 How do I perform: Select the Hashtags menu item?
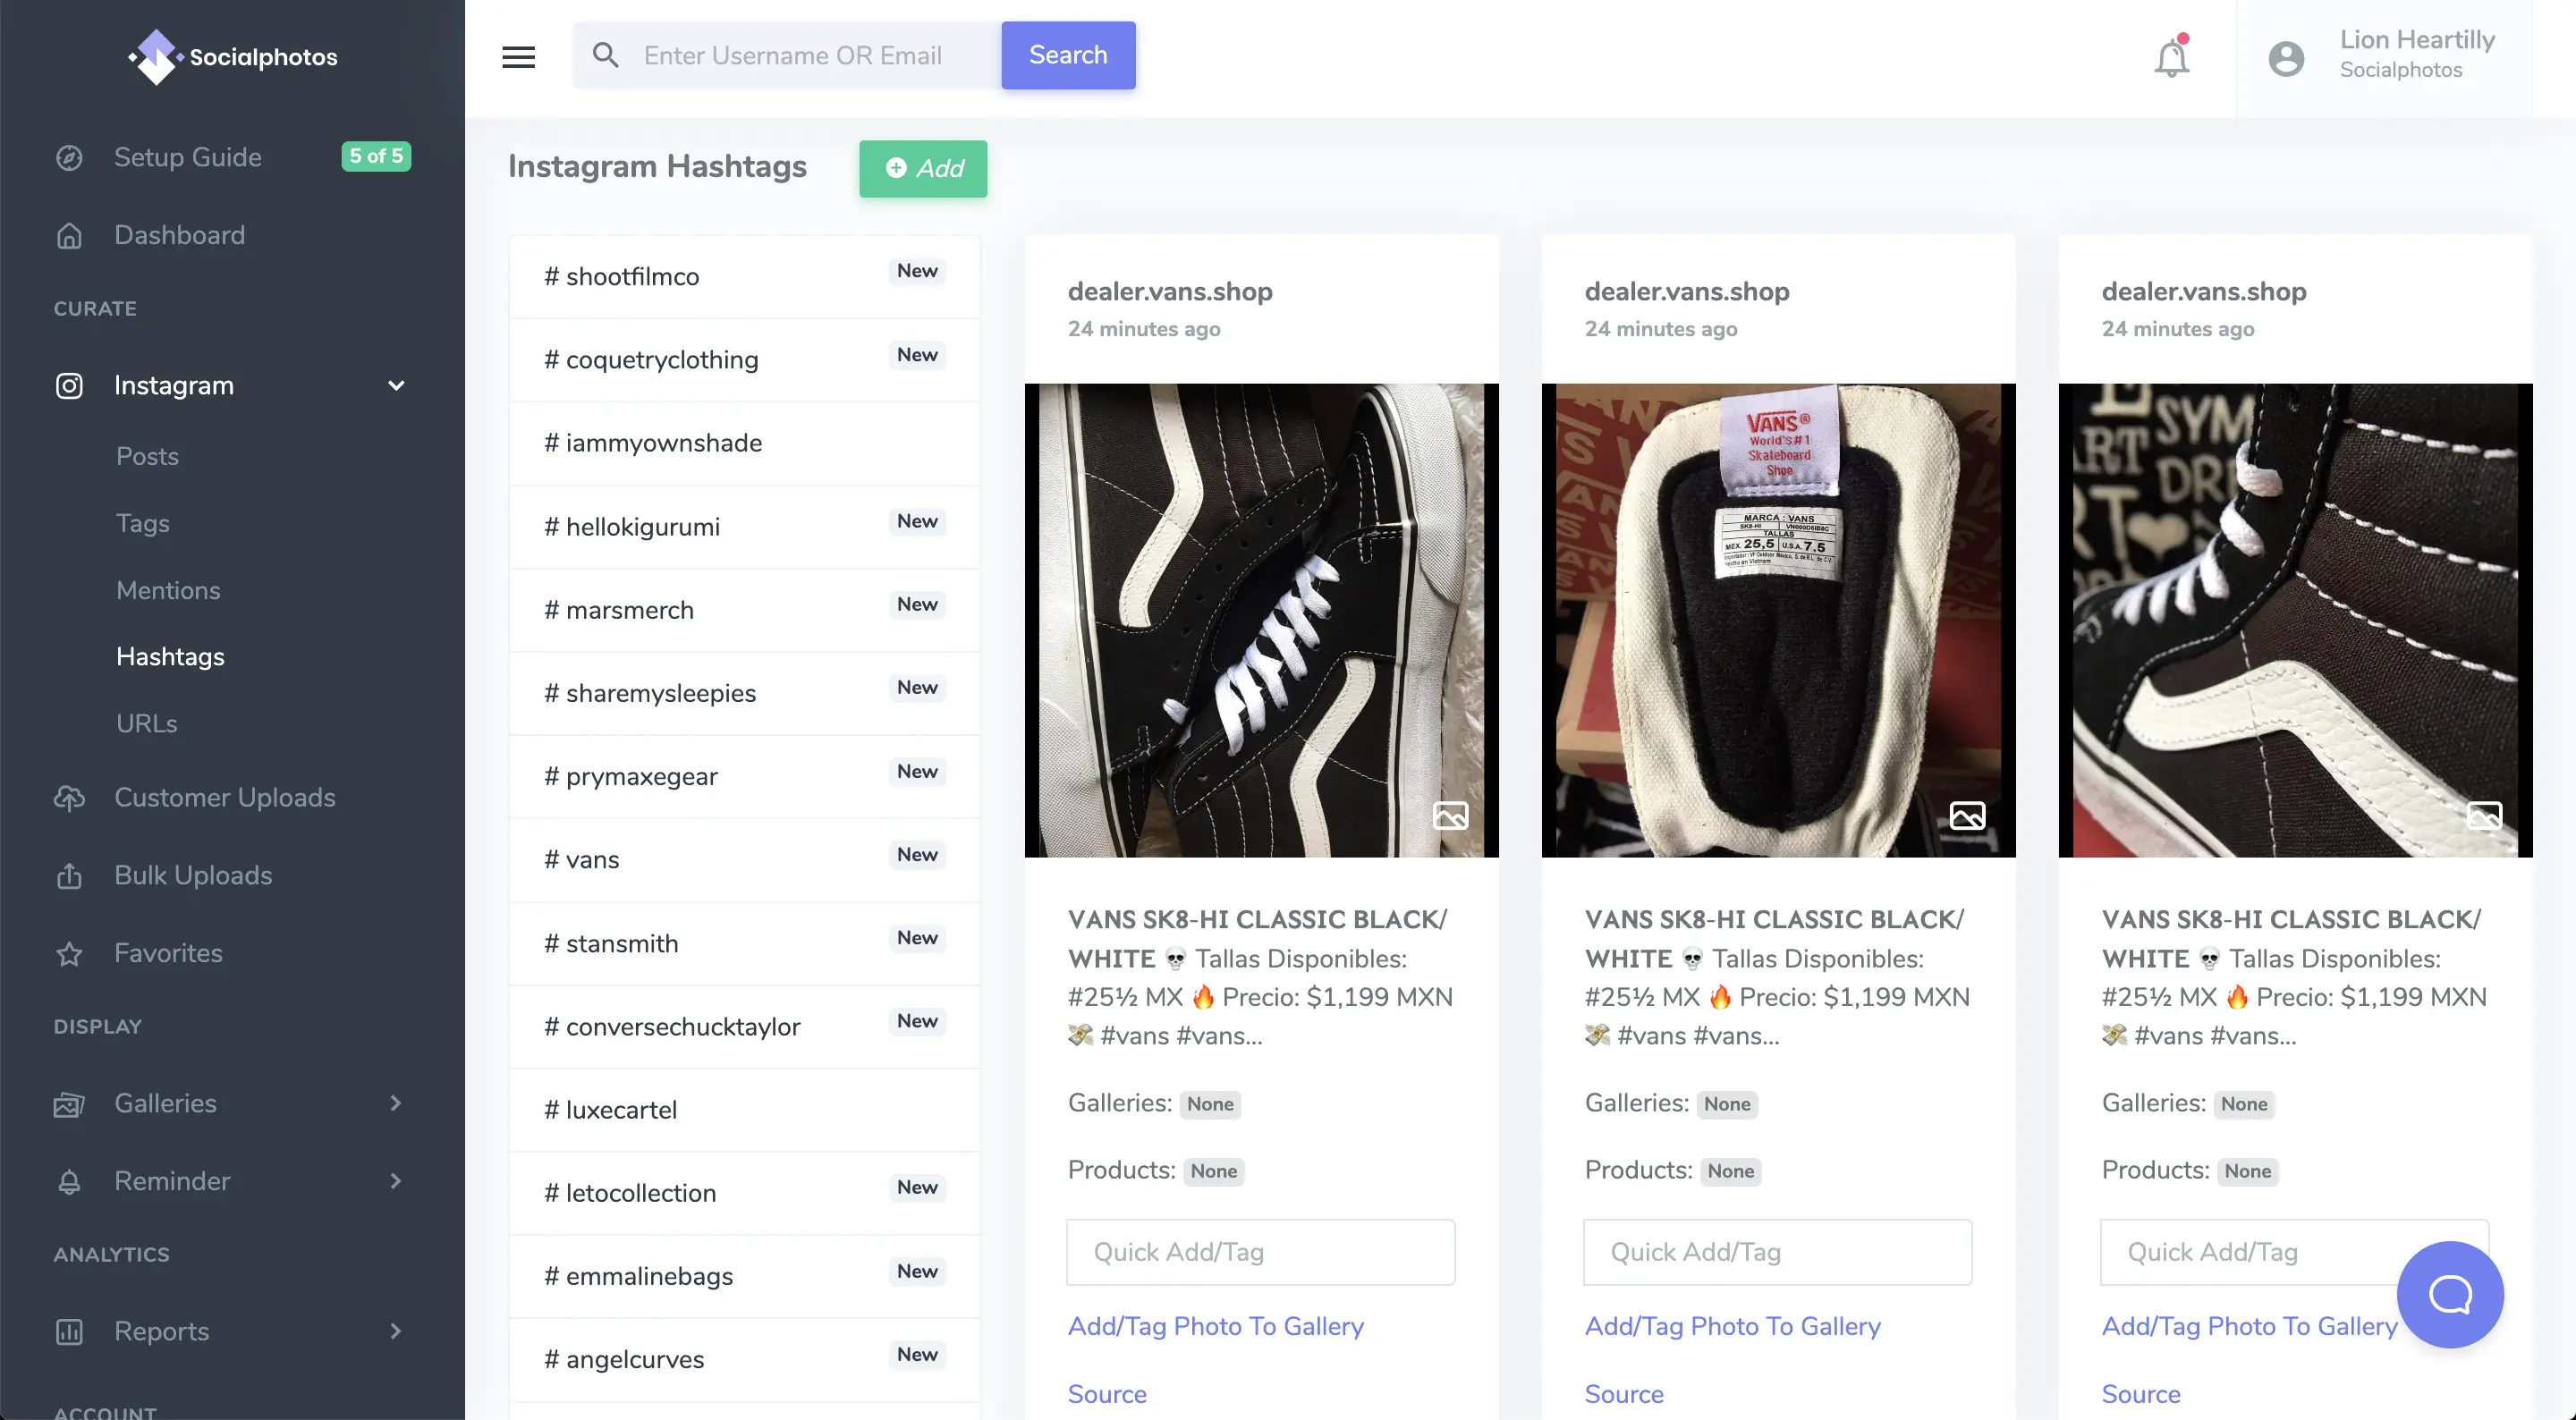[170, 657]
